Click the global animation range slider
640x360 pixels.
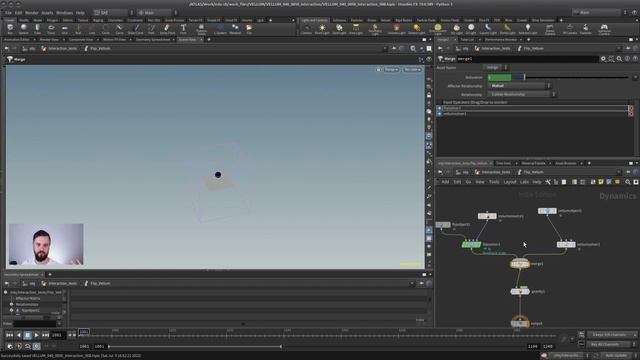tap(195, 347)
